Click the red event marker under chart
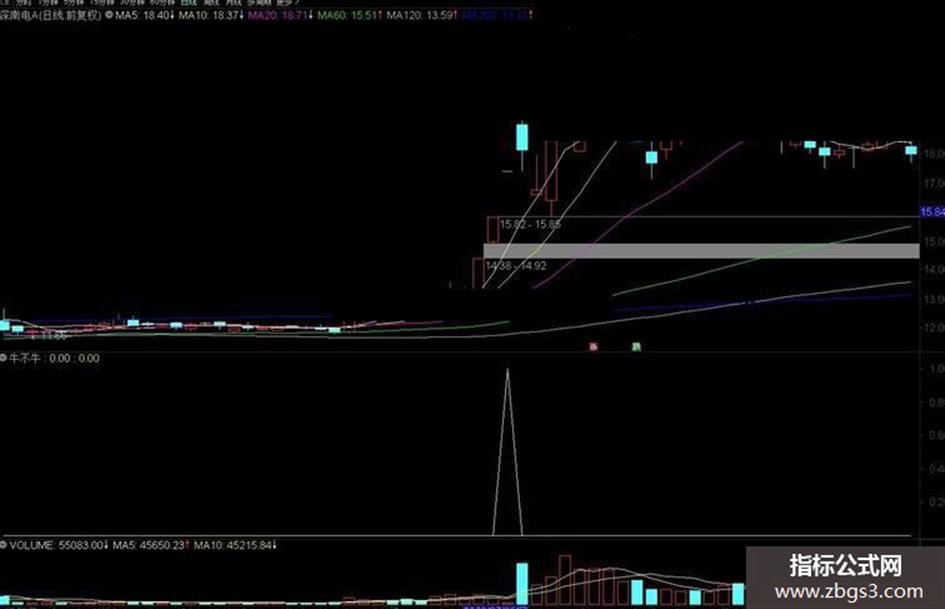Screen dimensions: 945x609 (x=594, y=347)
